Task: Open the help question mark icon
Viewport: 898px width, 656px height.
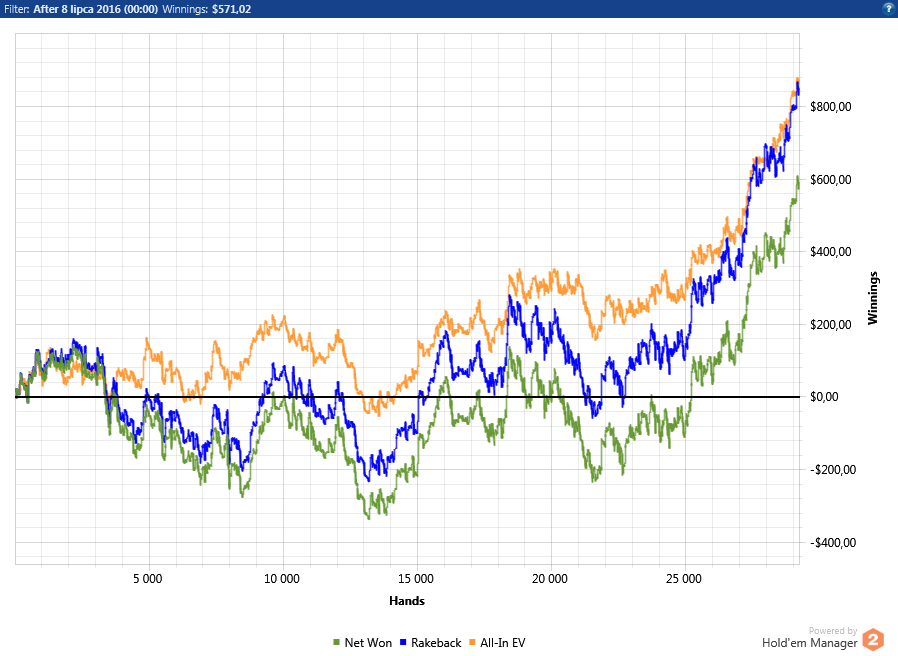Action: (889, 9)
